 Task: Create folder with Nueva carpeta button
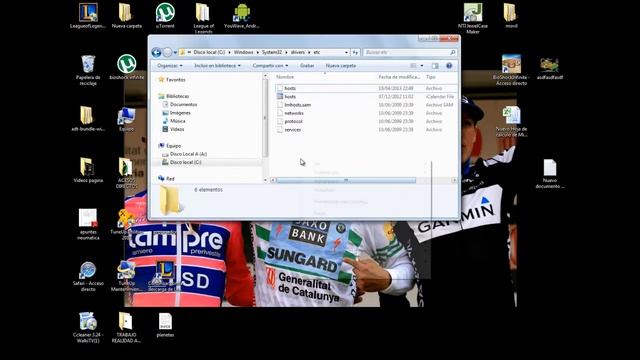pyautogui.click(x=340, y=66)
